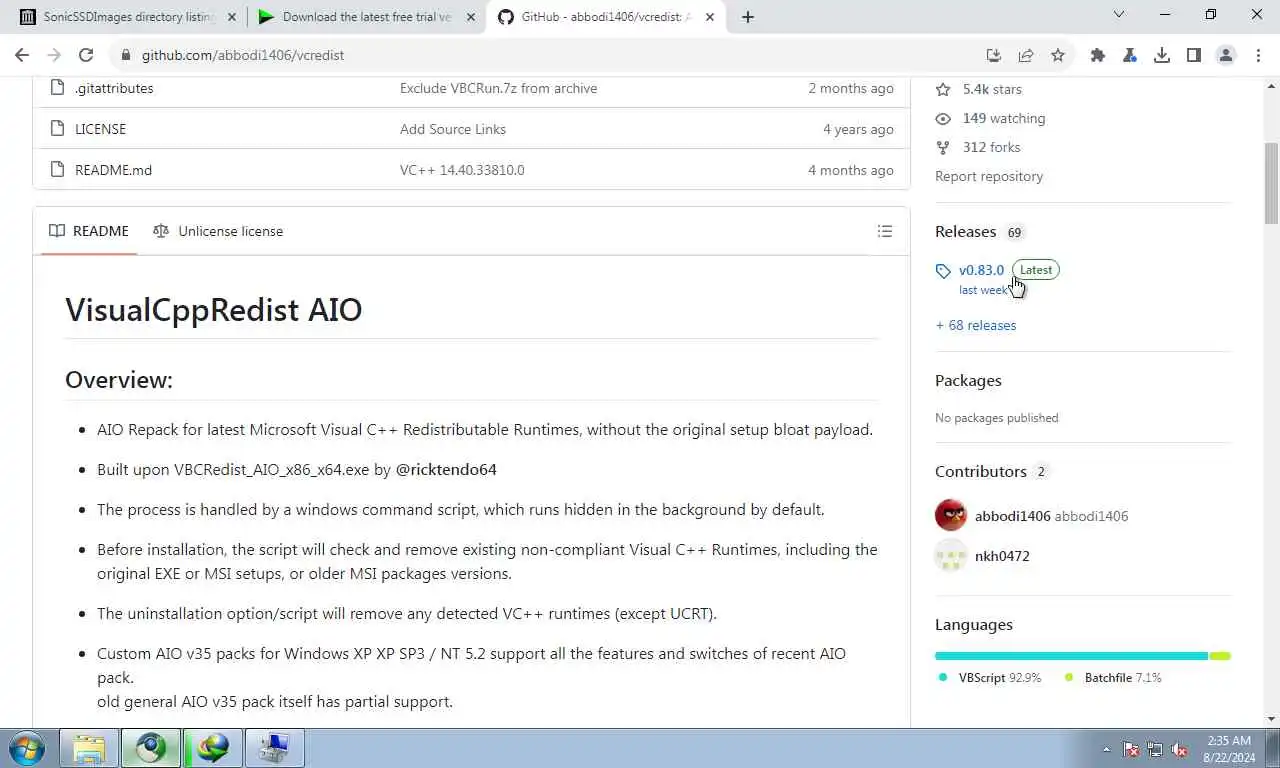Click Report repository link

(989, 176)
